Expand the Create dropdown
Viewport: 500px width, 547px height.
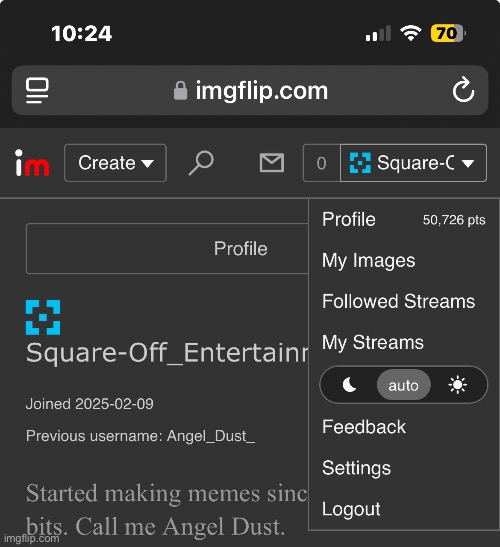[115, 163]
